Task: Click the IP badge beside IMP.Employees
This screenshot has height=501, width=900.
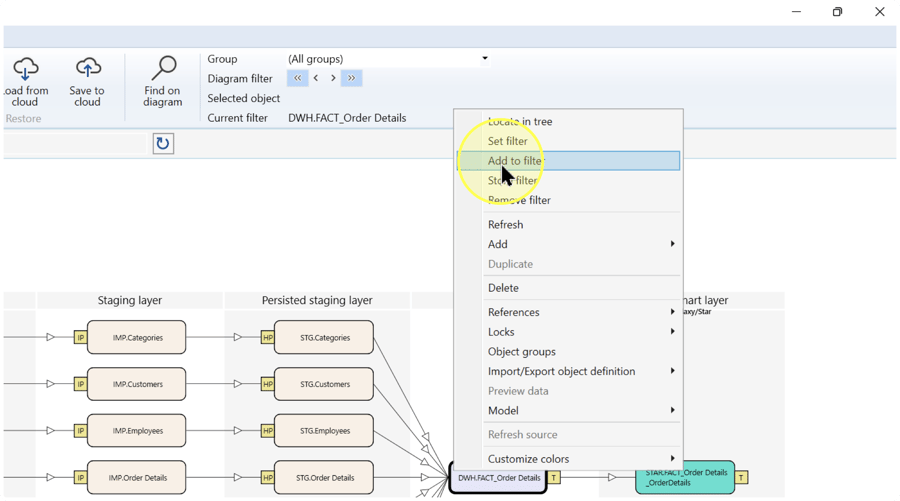Action: pyautogui.click(x=80, y=430)
